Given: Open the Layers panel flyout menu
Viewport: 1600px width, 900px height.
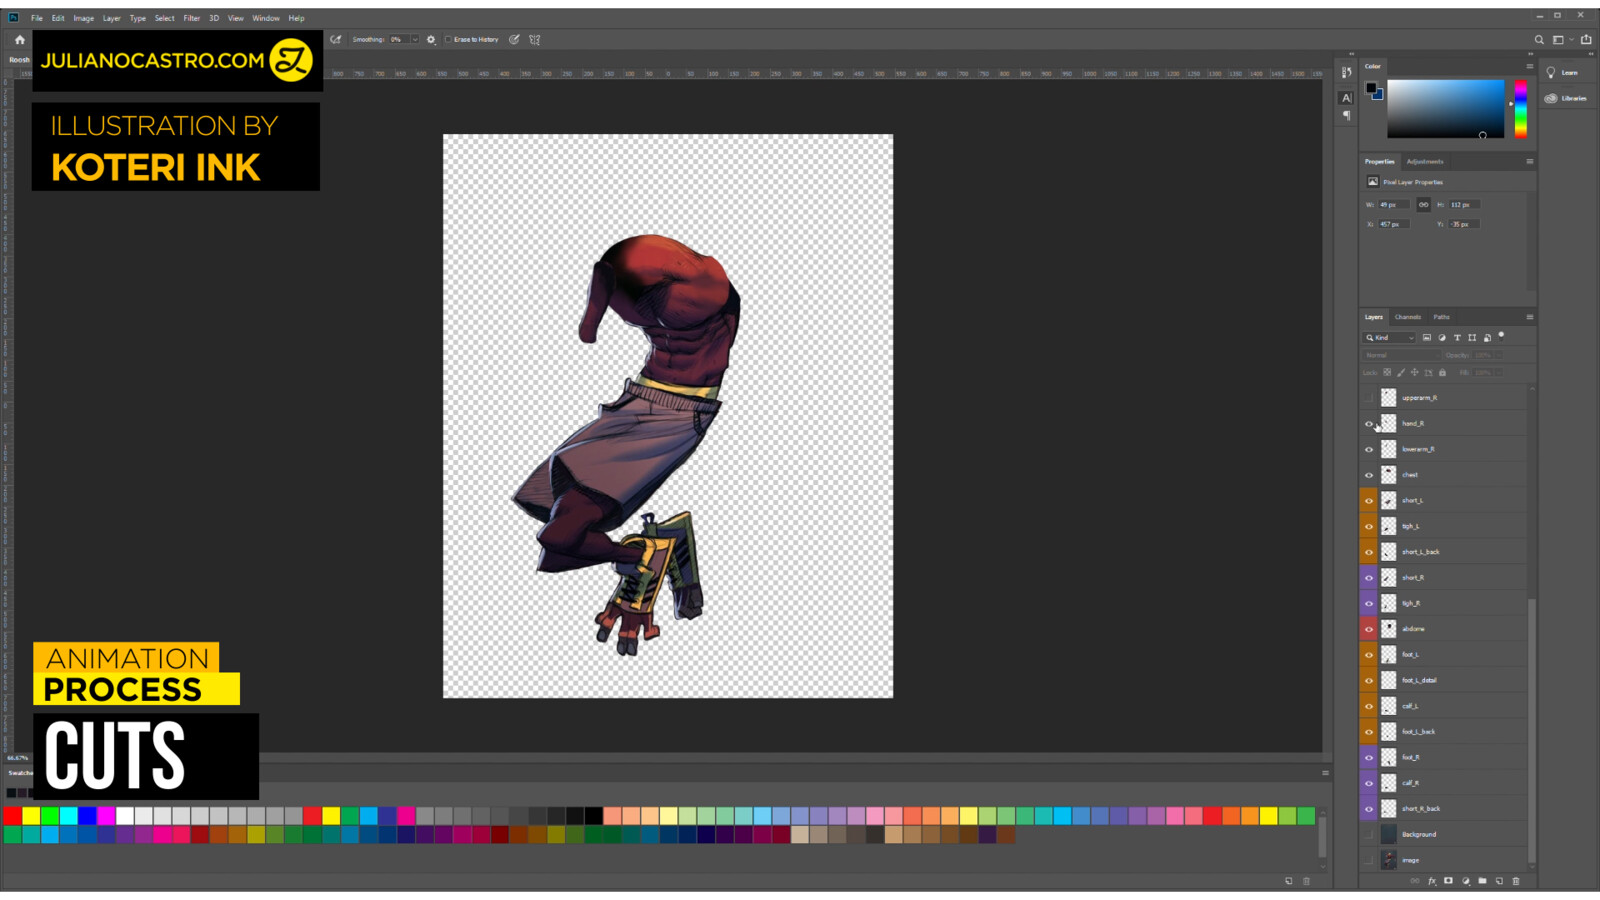Looking at the screenshot, I should click(x=1529, y=317).
